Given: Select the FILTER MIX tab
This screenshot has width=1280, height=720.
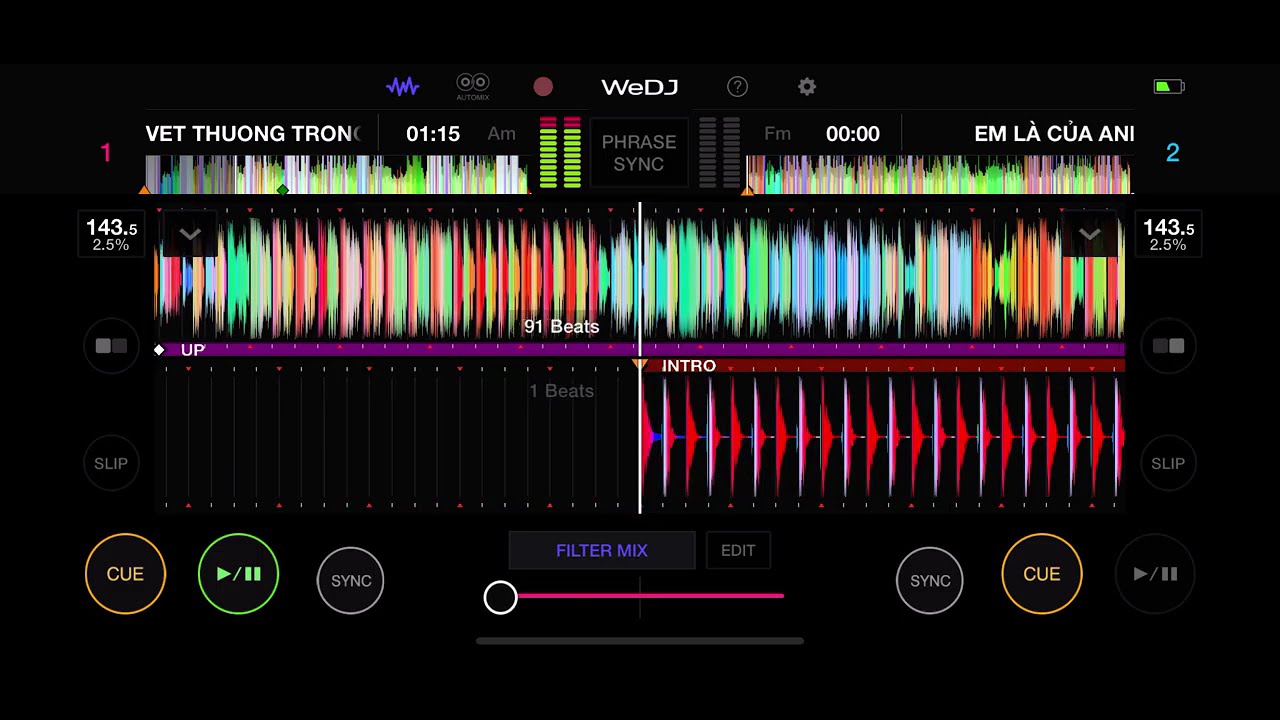Looking at the screenshot, I should pos(602,550).
